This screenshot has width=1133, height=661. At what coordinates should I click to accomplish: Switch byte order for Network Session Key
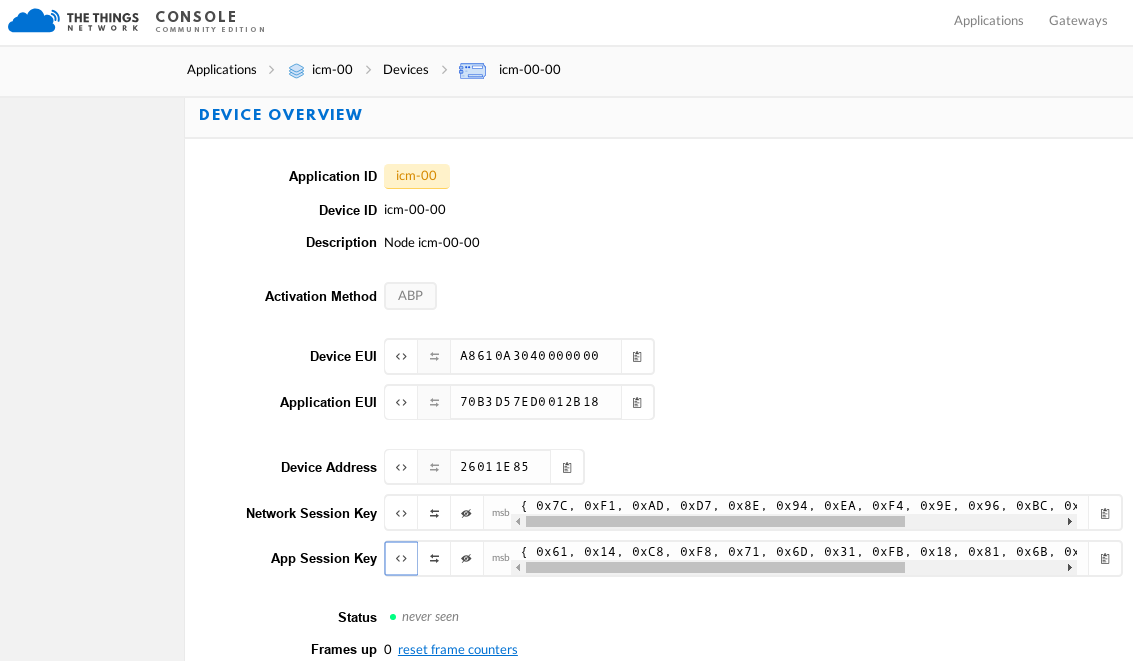(x=434, y=514)
